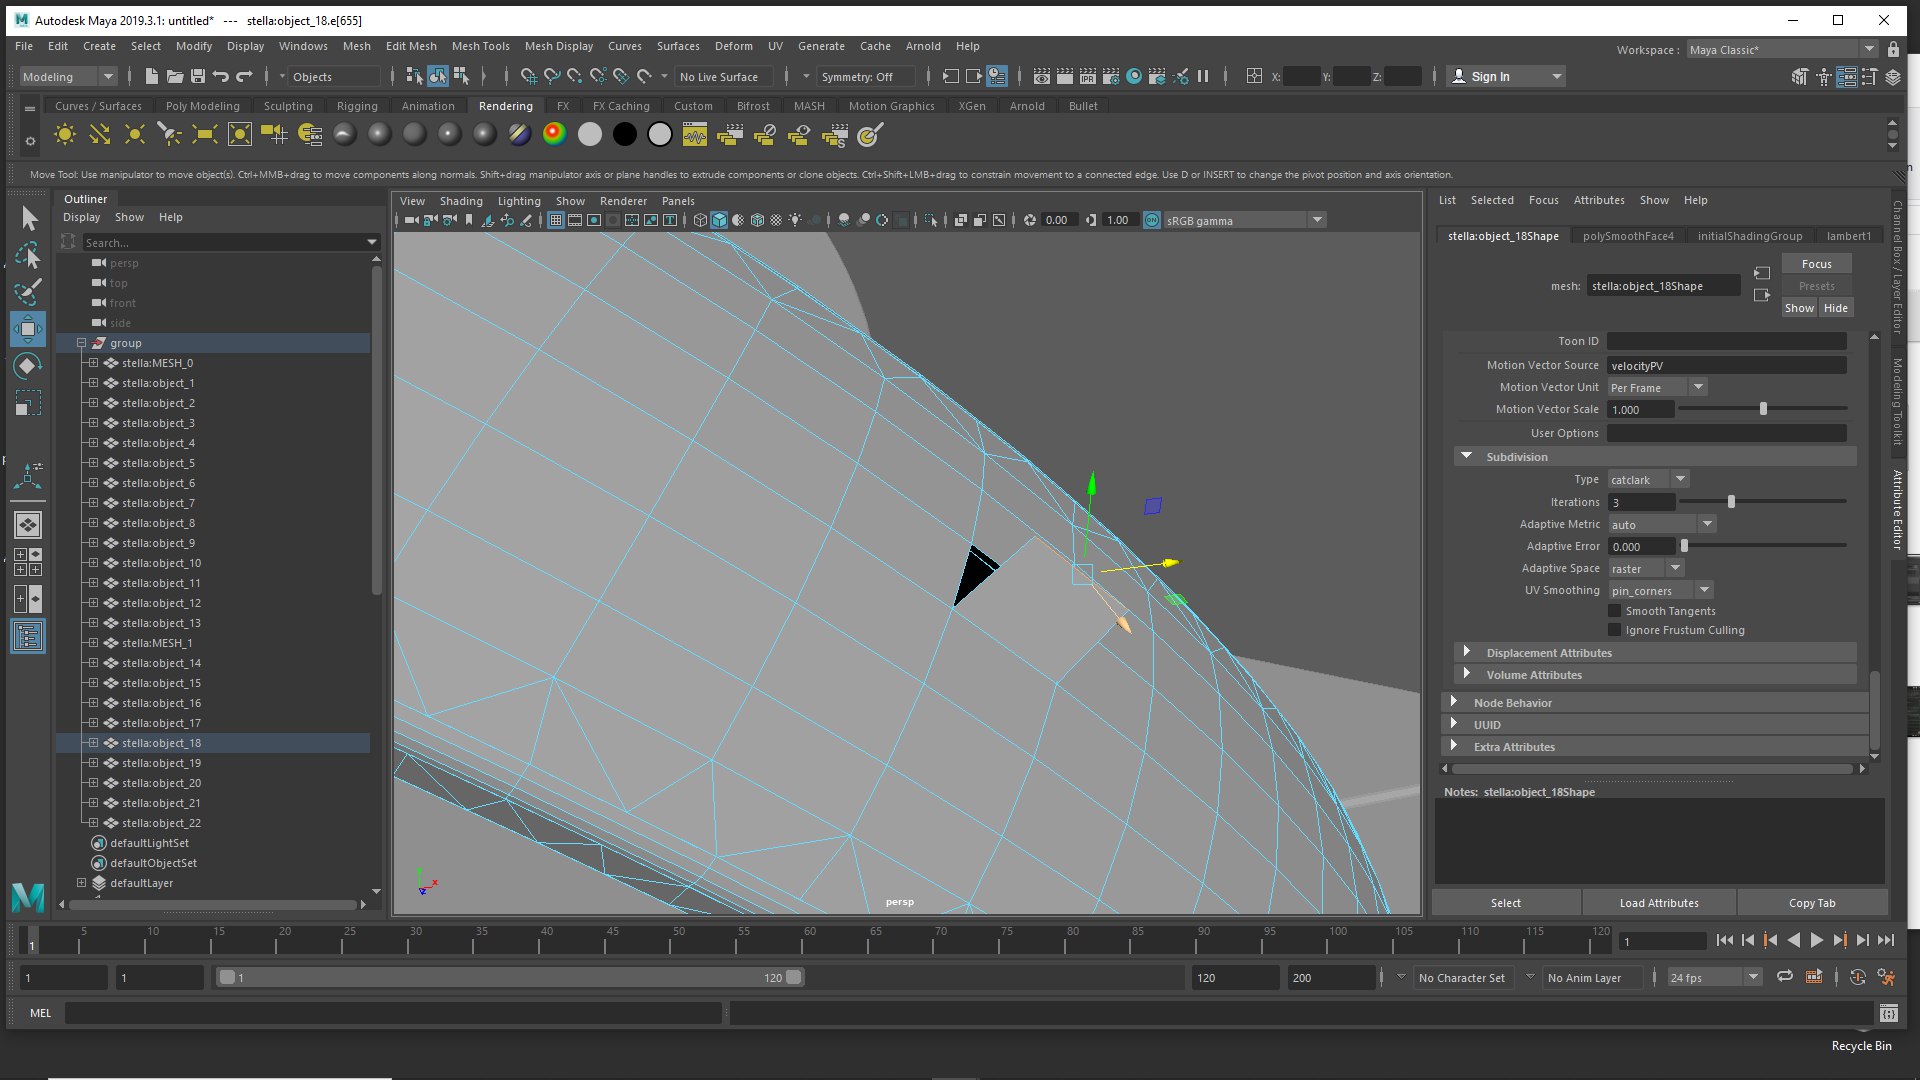The height and width of the screenshot is (1080, 1920).
Task: Toggle Smooth Tangents checkbox
Action: point(1614,611)
